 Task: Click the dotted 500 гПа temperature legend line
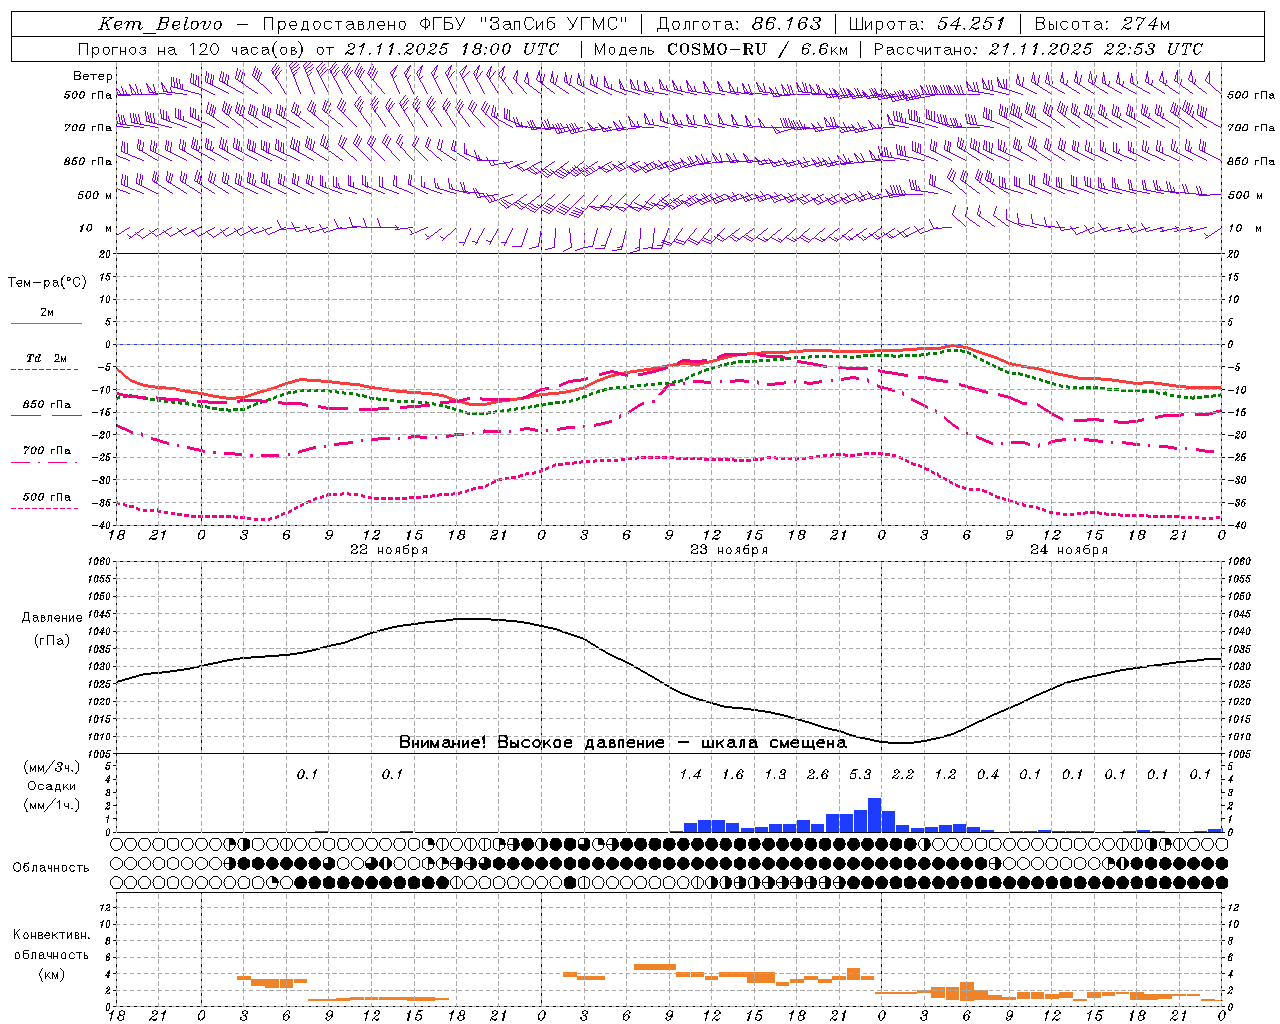[46, 508]
